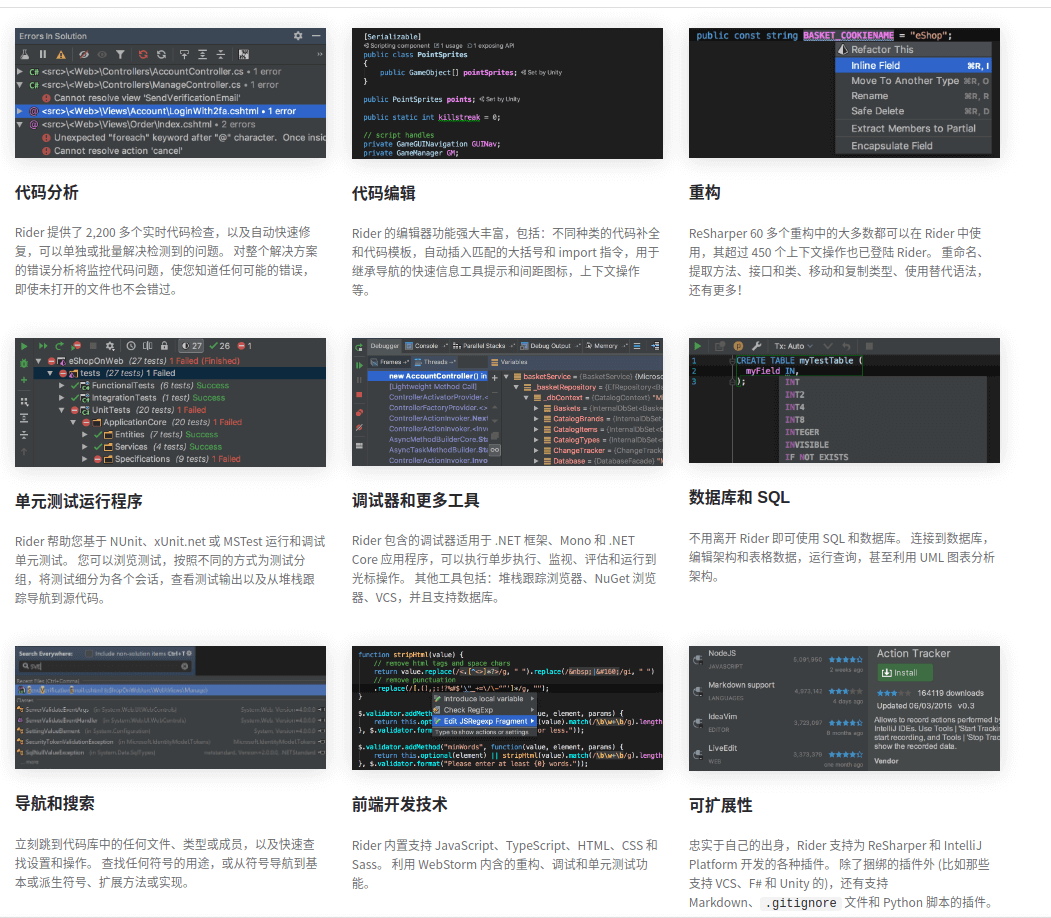The height and width of the screenshot is (918, 1051).
Task: Click the clock icon in unit test toolbar
Action: pyautogui.click(x=131, y=346)
